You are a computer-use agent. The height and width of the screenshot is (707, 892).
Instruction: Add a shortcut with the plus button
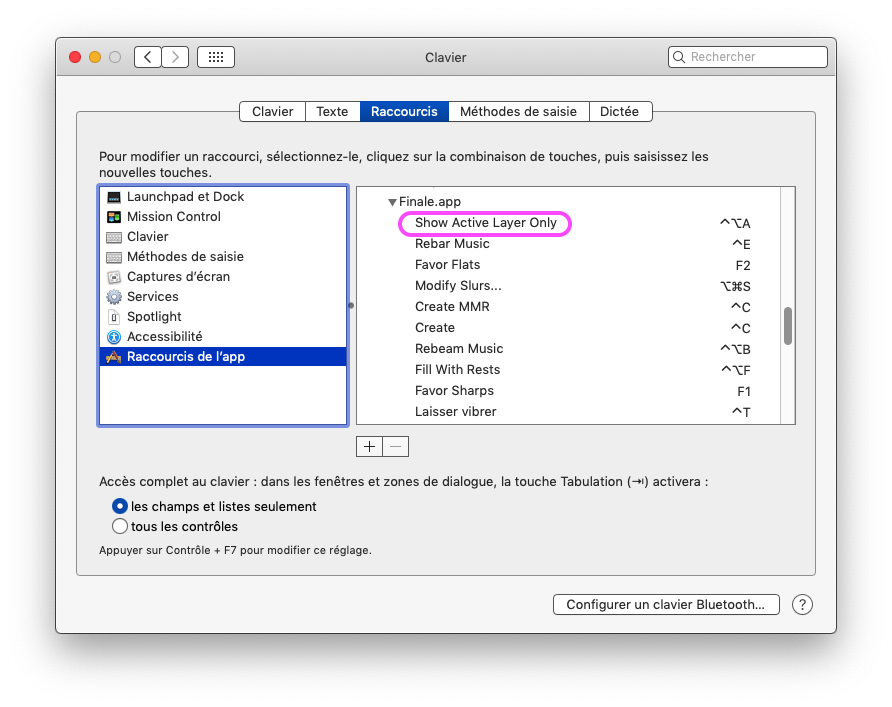[x=369, y=447]
